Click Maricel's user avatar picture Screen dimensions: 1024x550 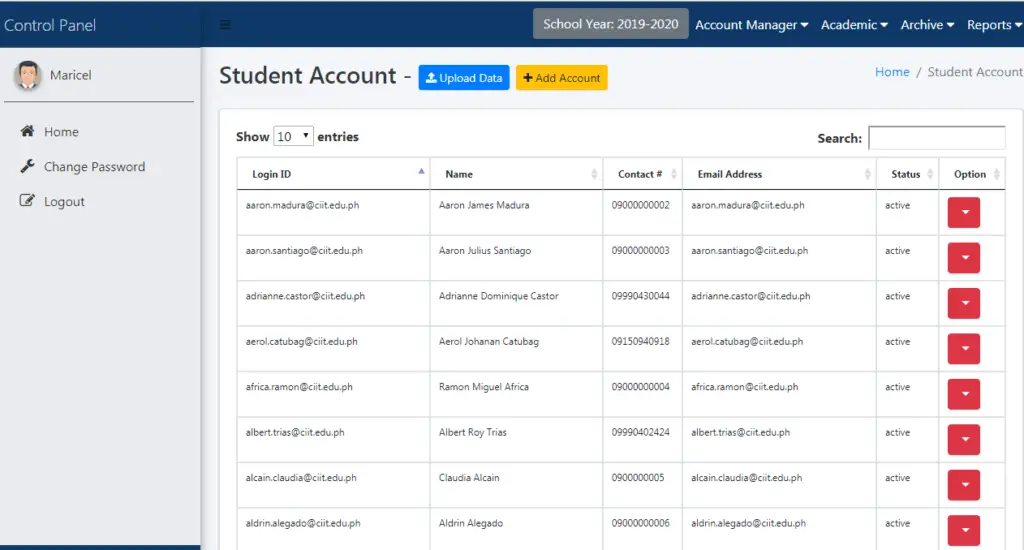(28, 75)
